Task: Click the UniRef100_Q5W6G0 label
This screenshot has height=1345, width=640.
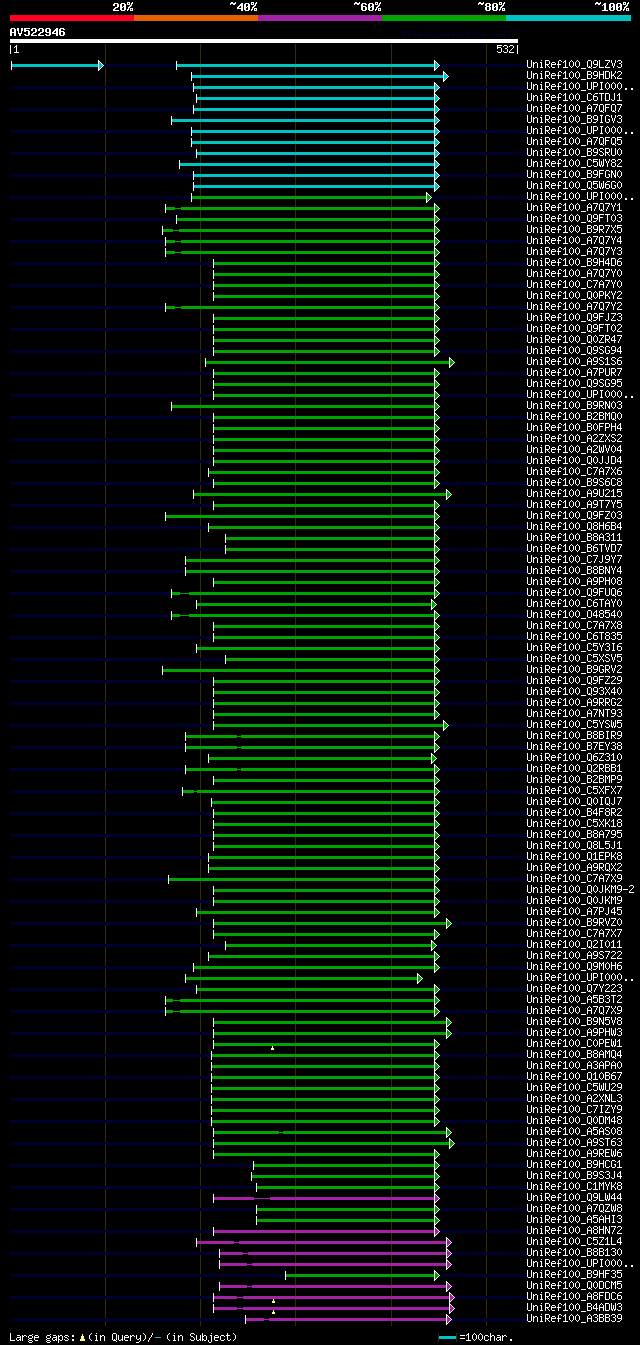Action: (574, 186)
